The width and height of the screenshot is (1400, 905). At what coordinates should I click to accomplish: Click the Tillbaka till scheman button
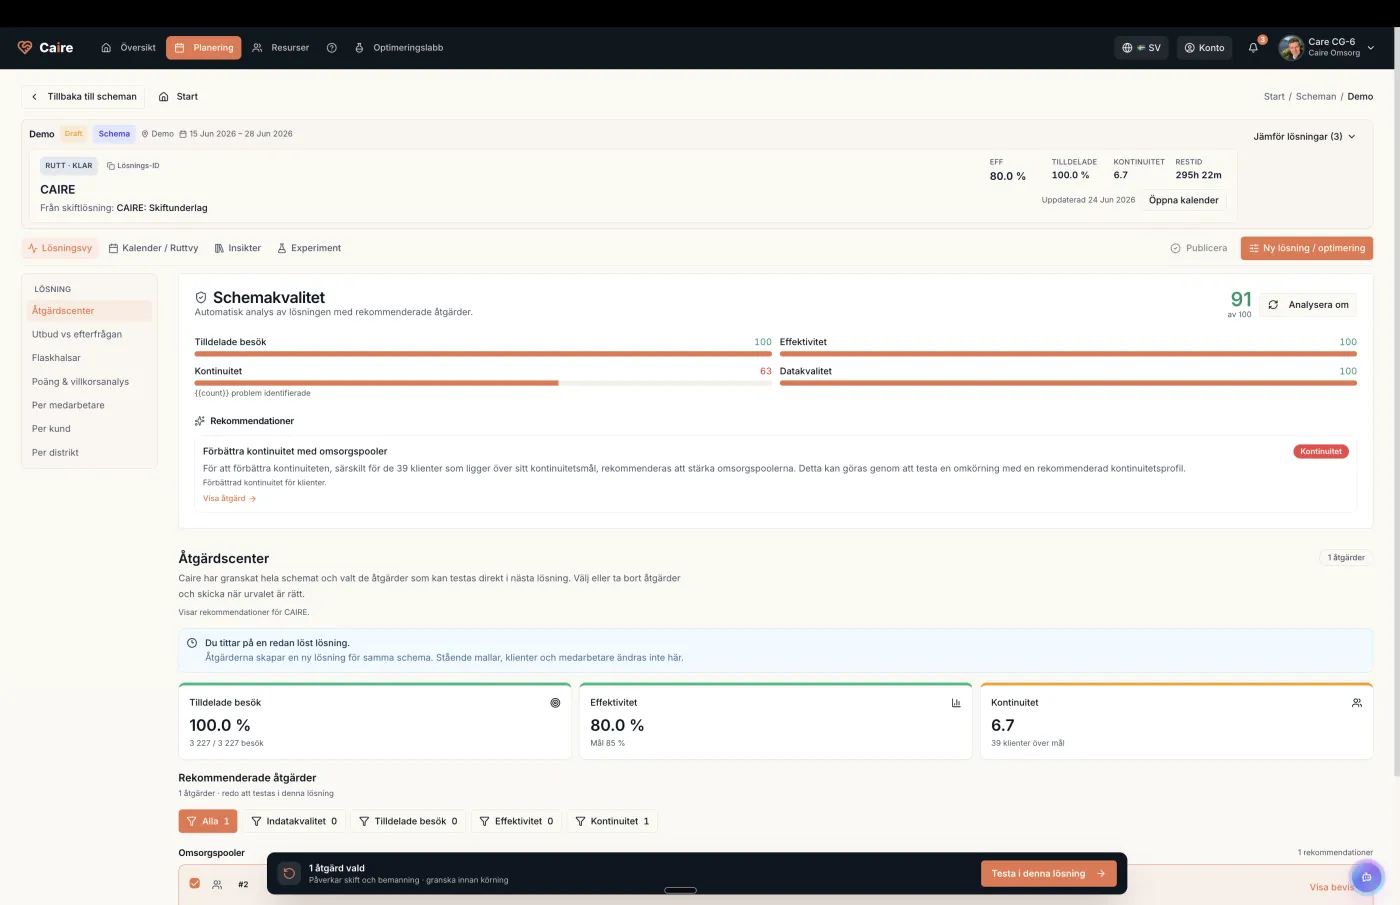84,97
